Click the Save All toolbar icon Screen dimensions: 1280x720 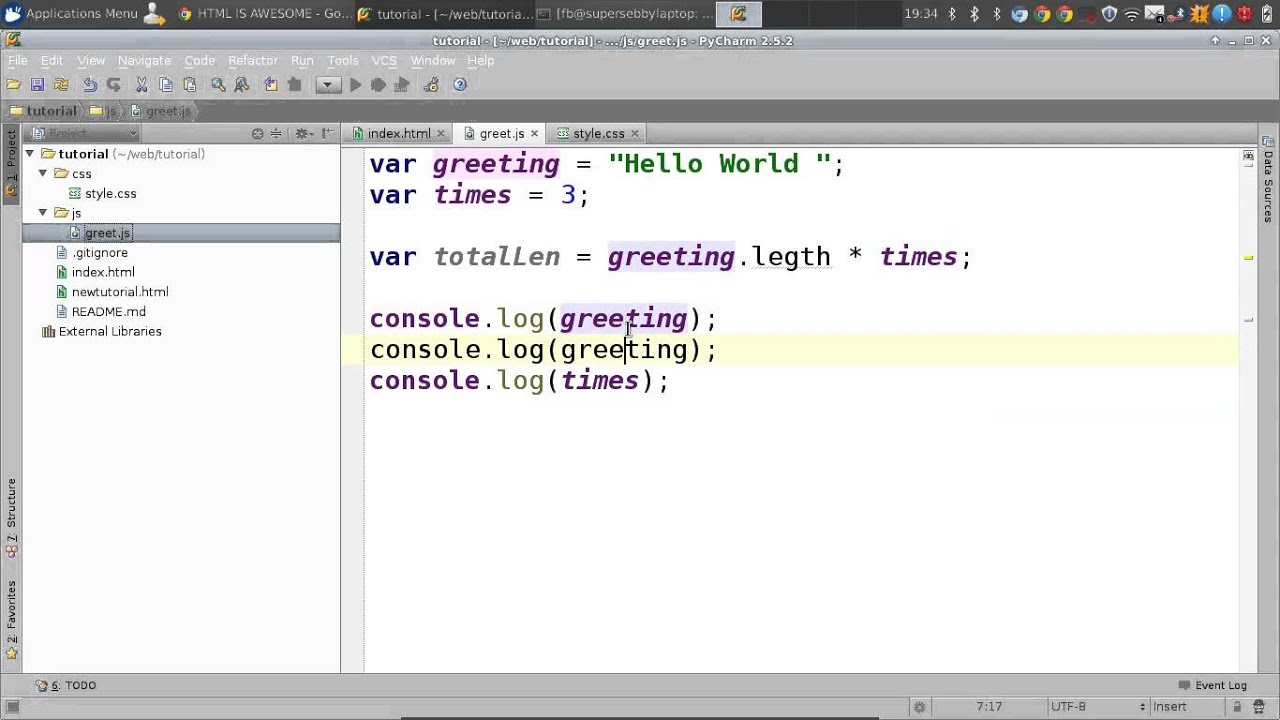37,85
